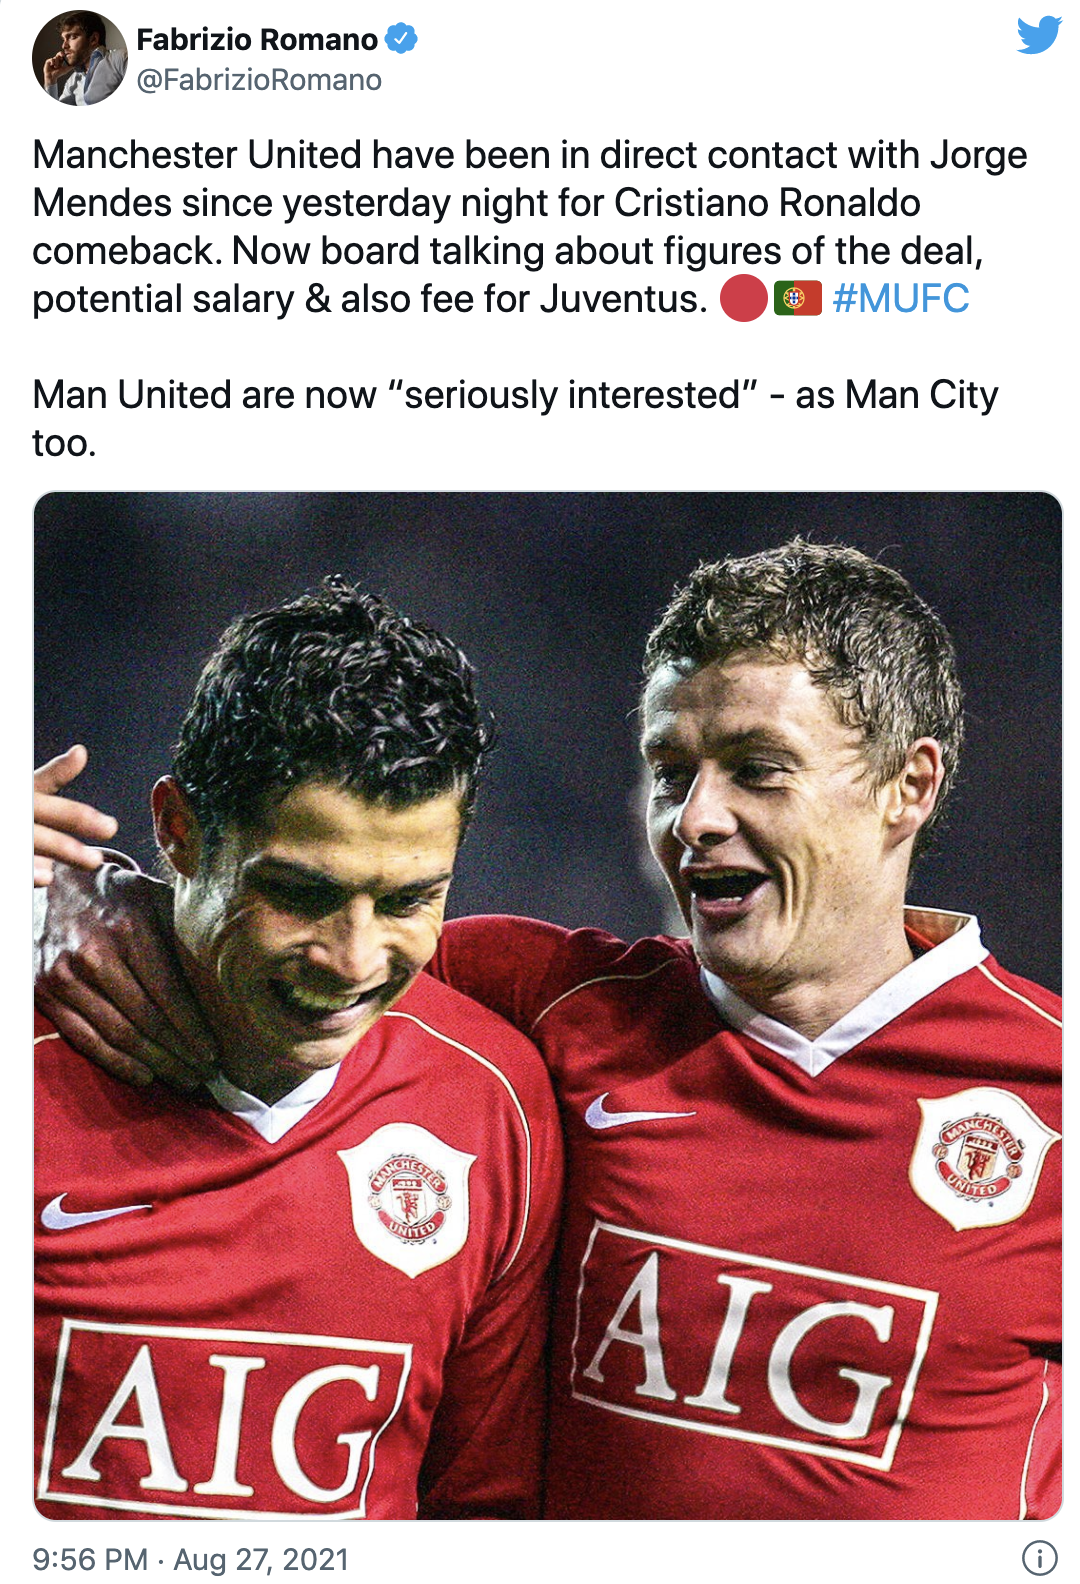Click the Twitter bird logo
The height and width of the screenshot is (1584, 1080).
(x=1039, y=36)
